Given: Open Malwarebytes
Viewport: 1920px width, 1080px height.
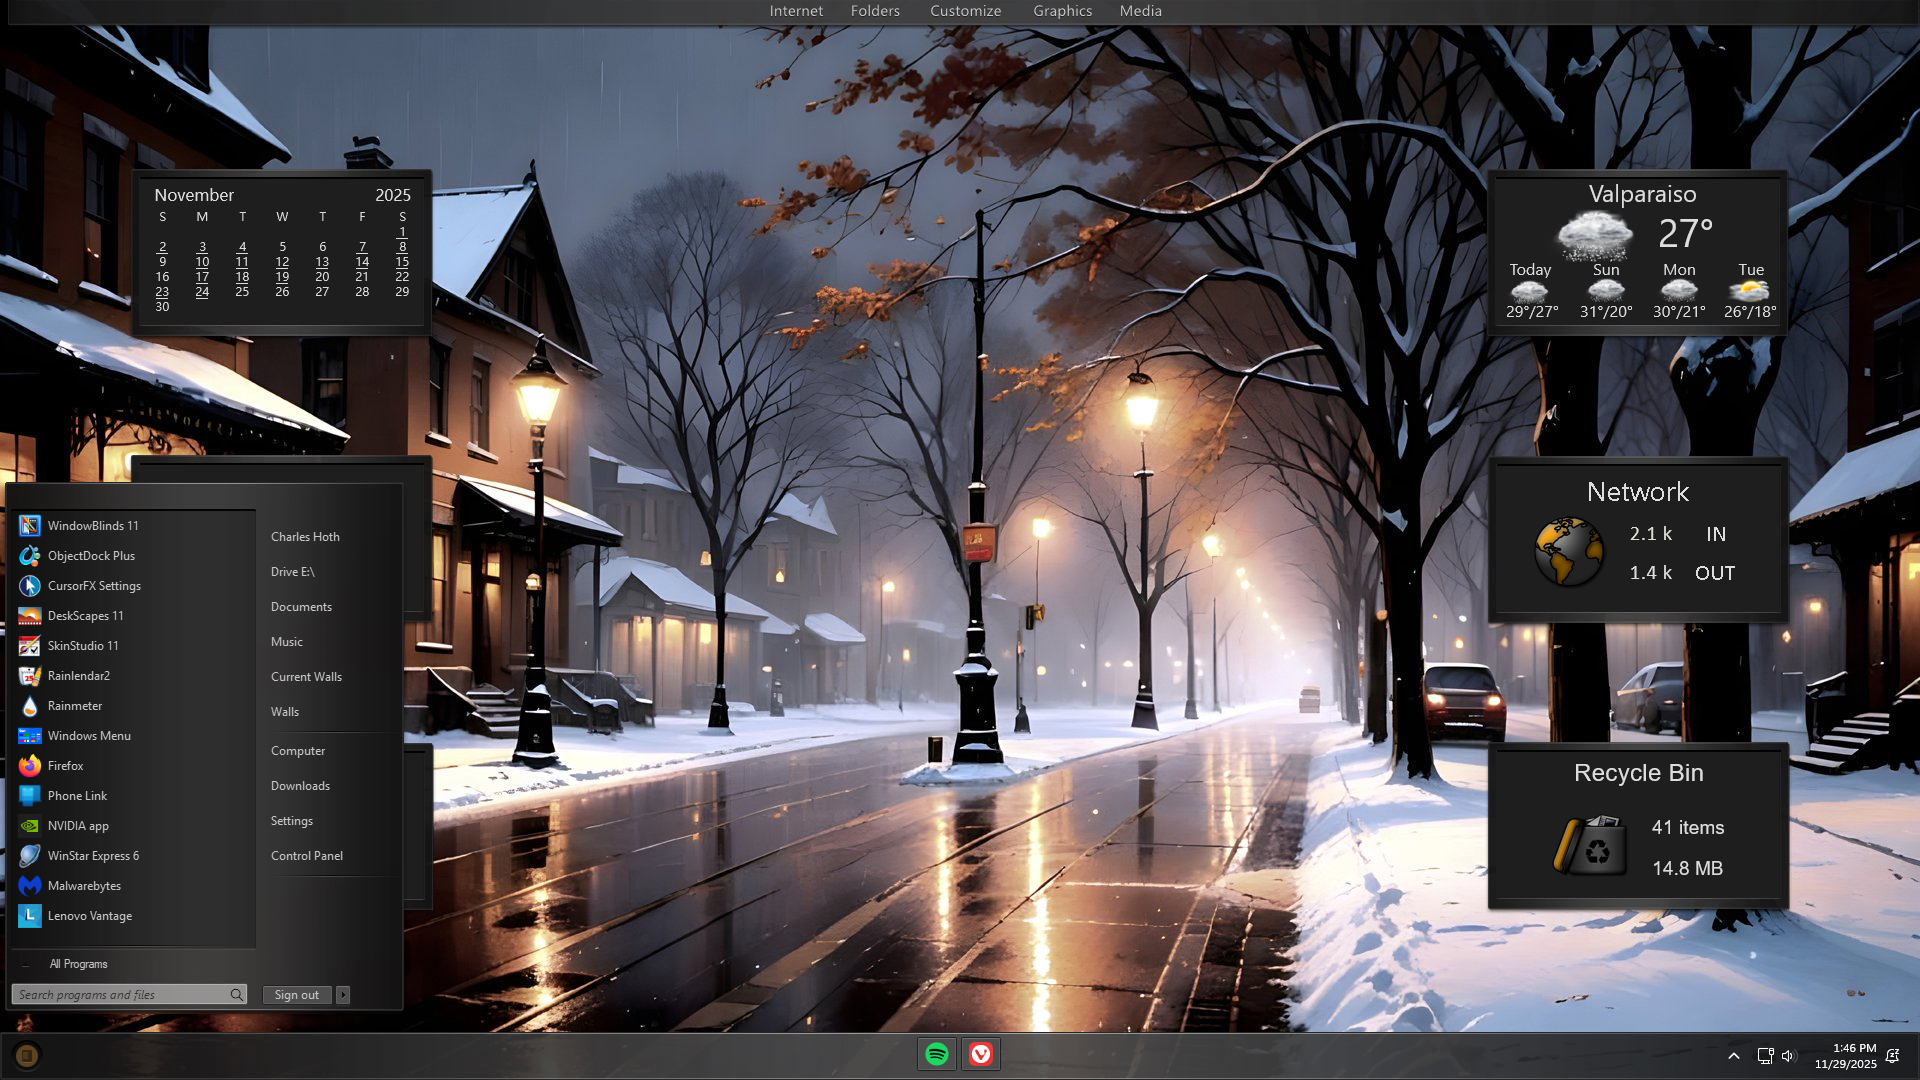Looking at the screenshot, I should coord(83,886).
